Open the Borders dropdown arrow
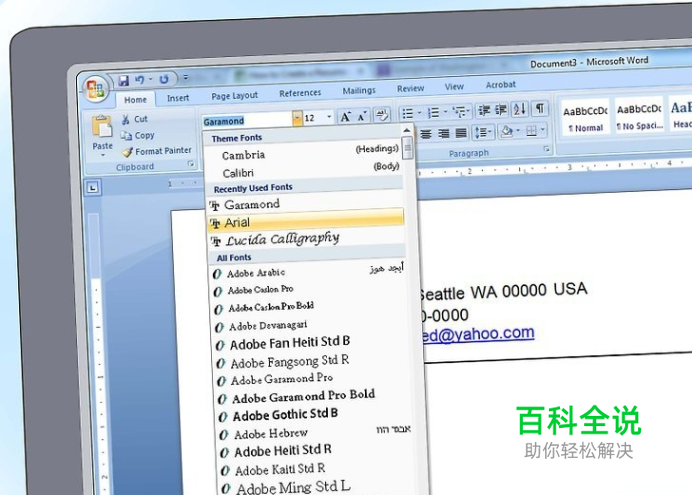692x495 pixels. pyautogui.click(x=543, y=130)
